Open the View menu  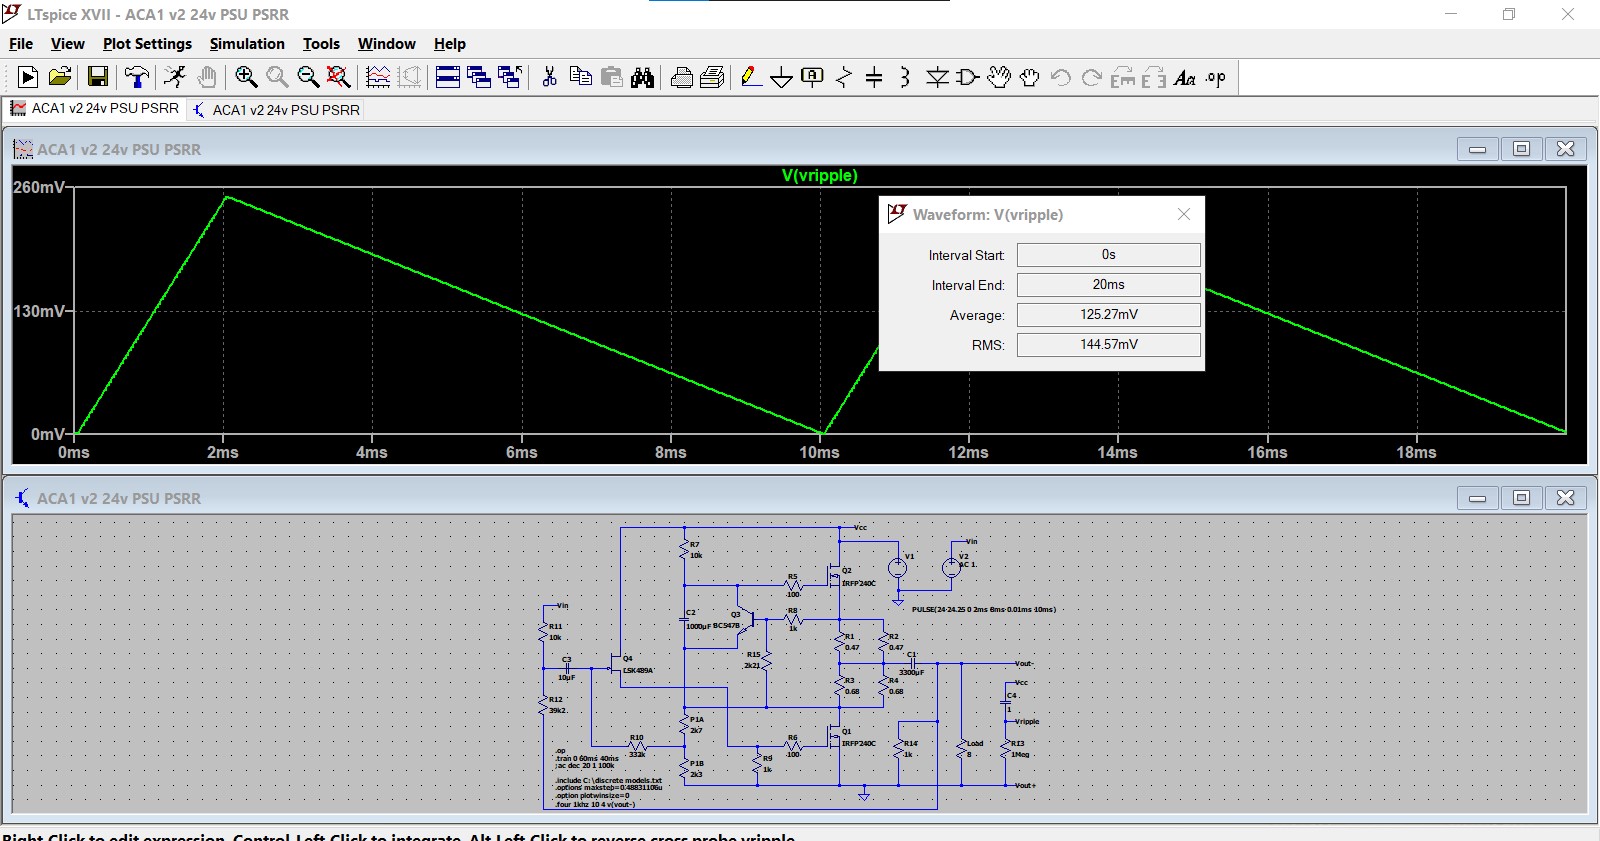point(68,44)
